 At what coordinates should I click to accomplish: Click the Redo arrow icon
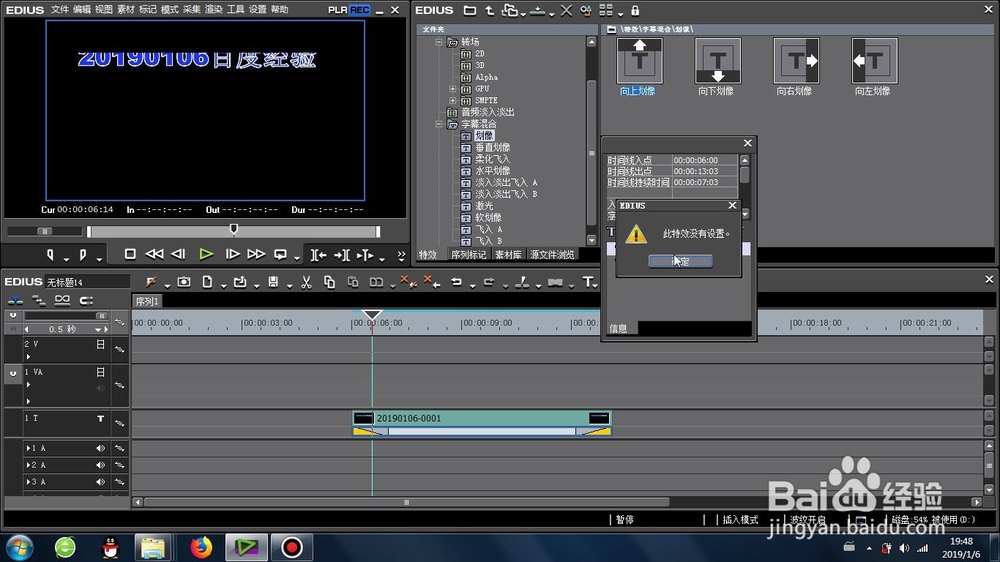(489, 282)
